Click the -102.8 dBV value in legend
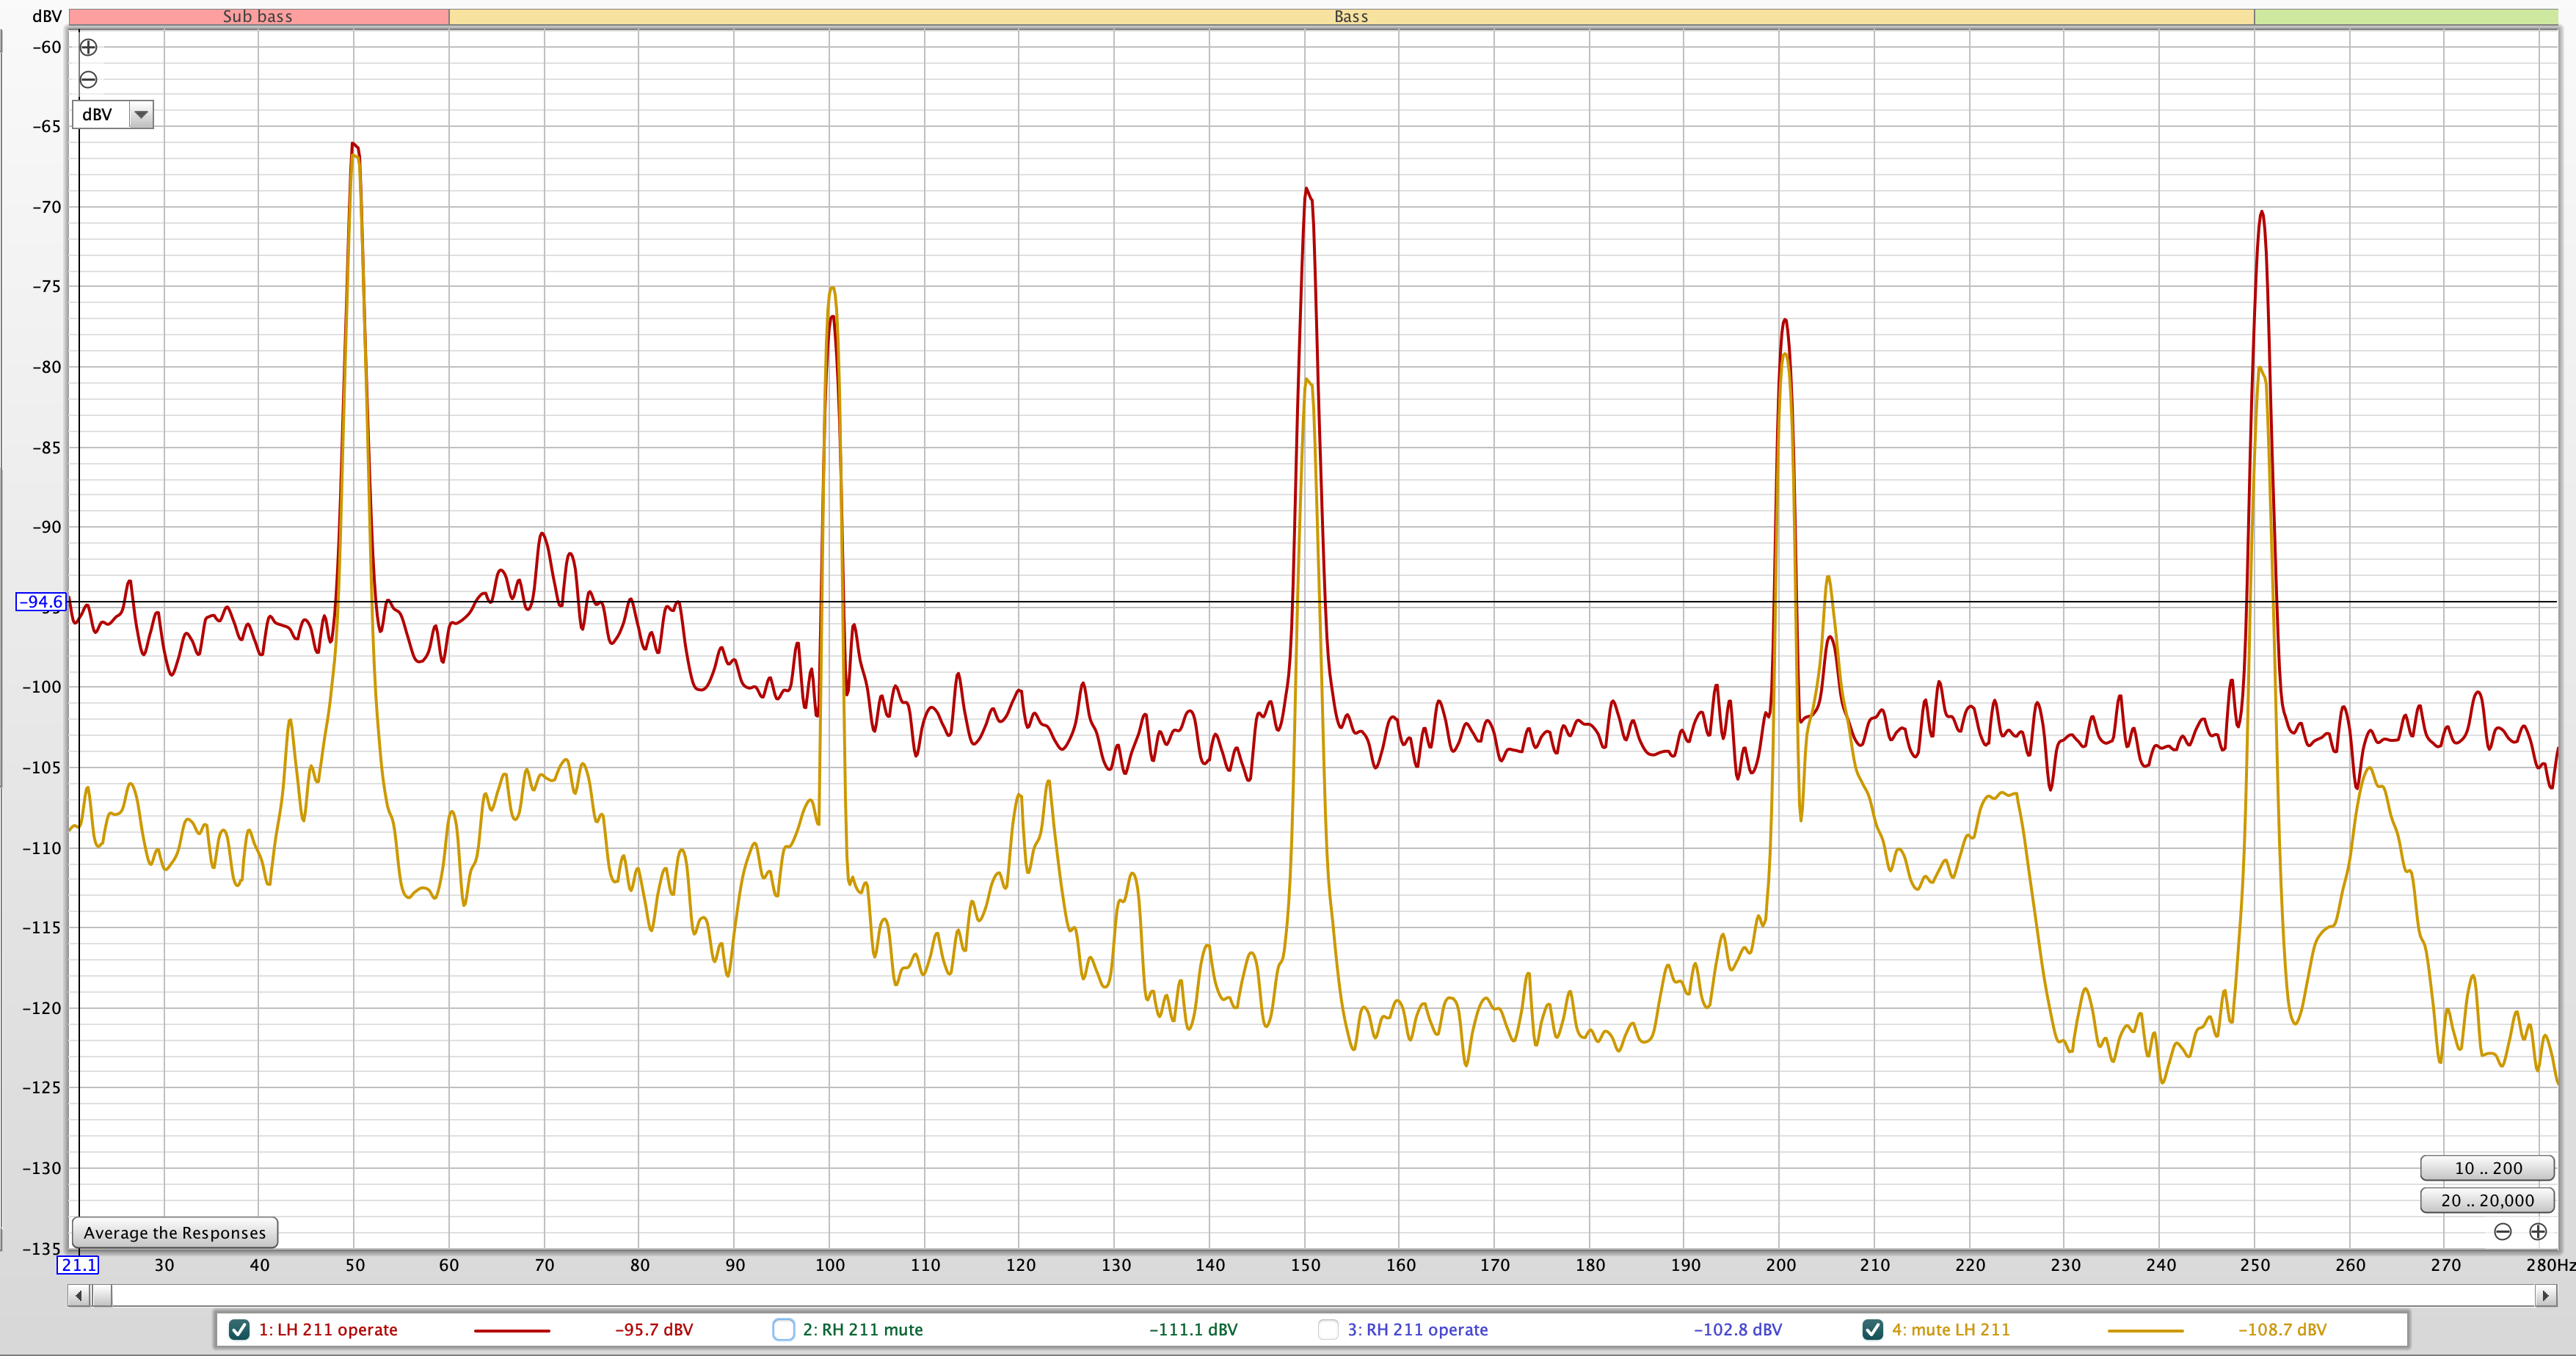The height and width of the screenshot is (1356, 2576). coord(1738,1330)
